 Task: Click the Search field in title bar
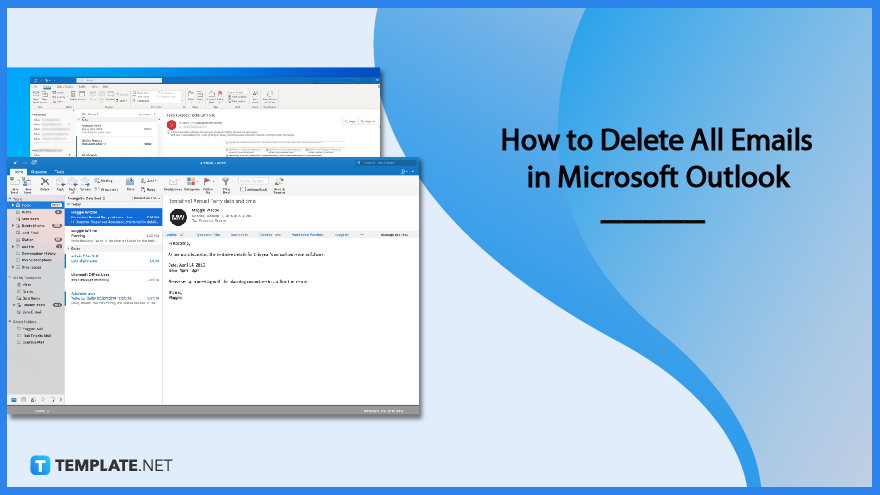point(382,161)
